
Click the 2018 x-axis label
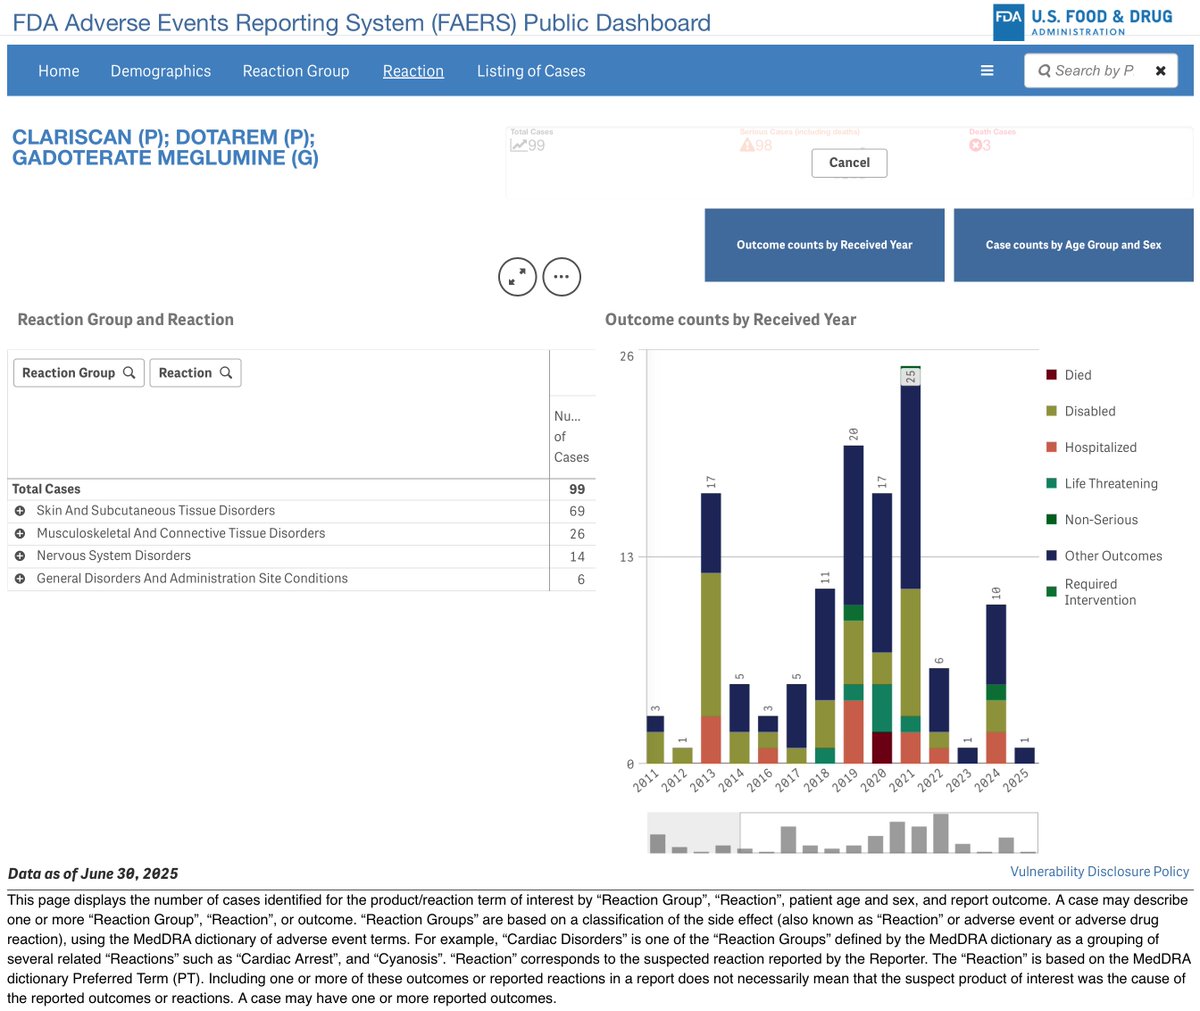[x=817, y=780]
